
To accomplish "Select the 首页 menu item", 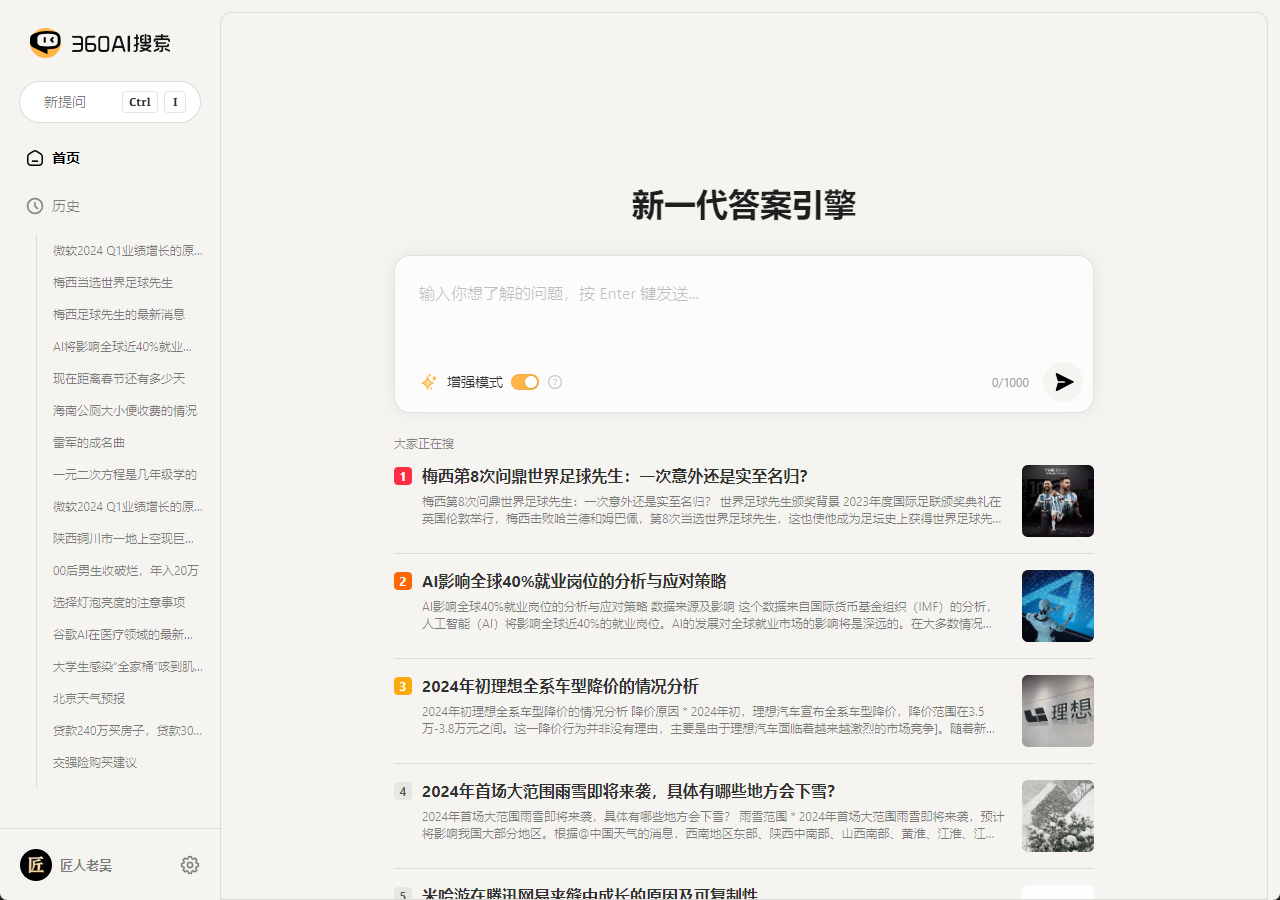I will [66, 158].
